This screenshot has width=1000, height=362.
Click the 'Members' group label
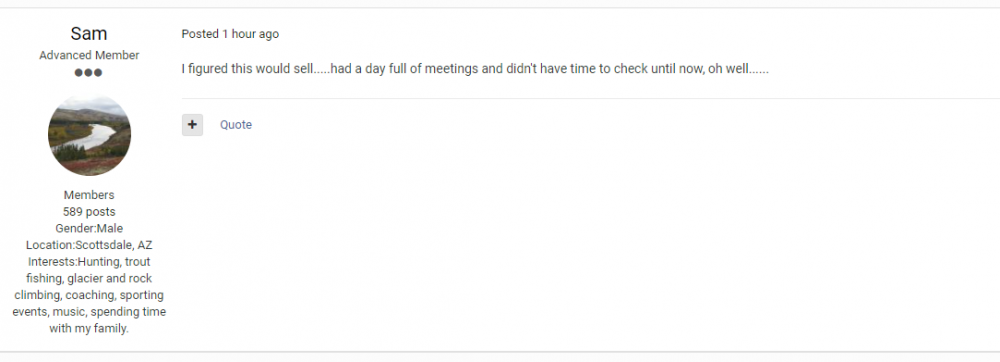coord(89,195)
